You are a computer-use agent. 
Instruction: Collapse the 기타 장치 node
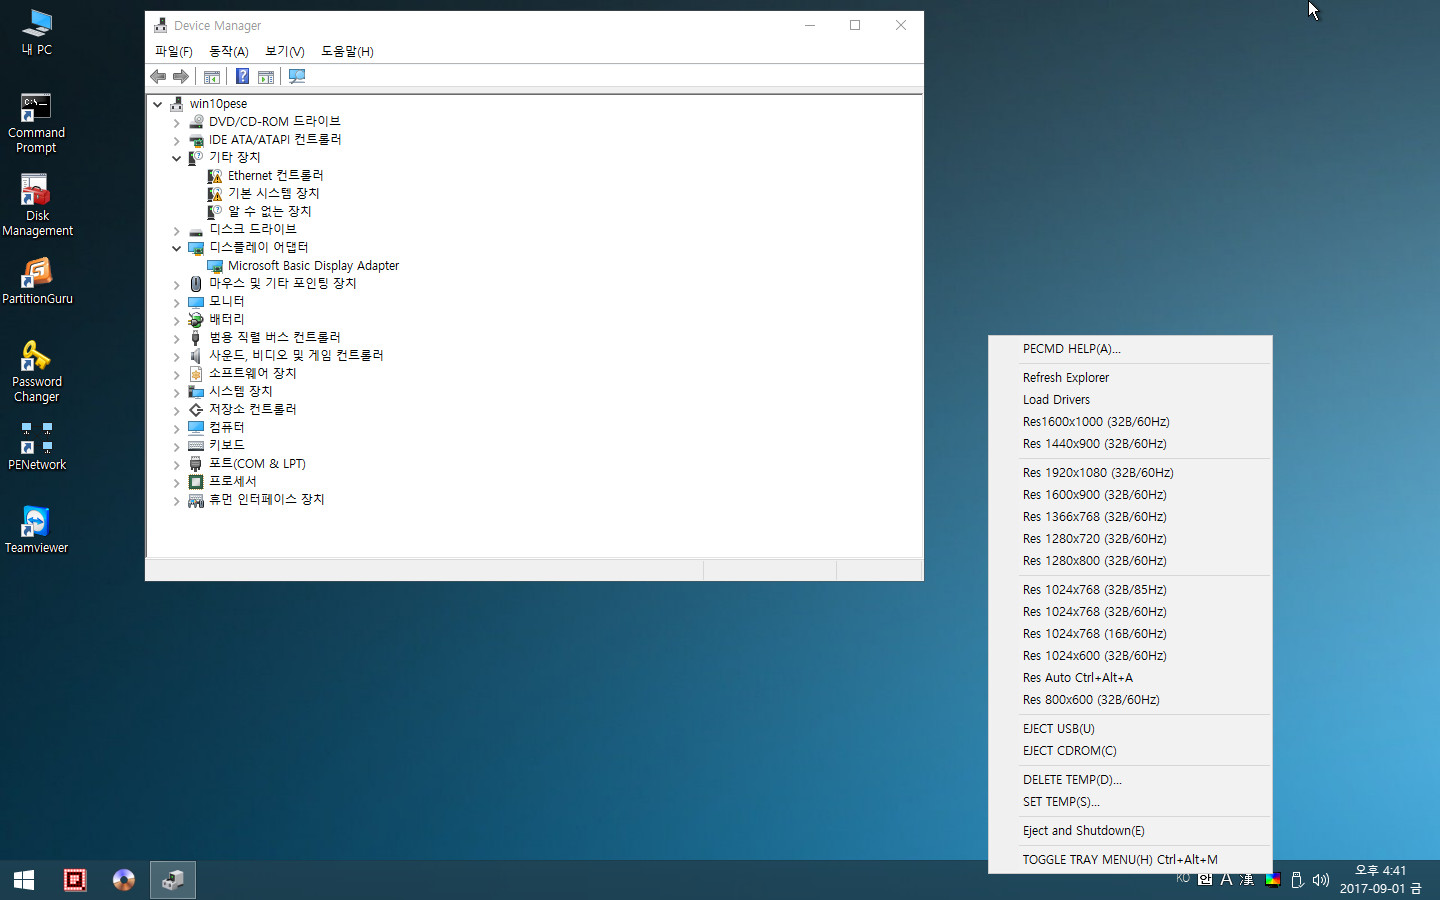(x=177, y=158)
